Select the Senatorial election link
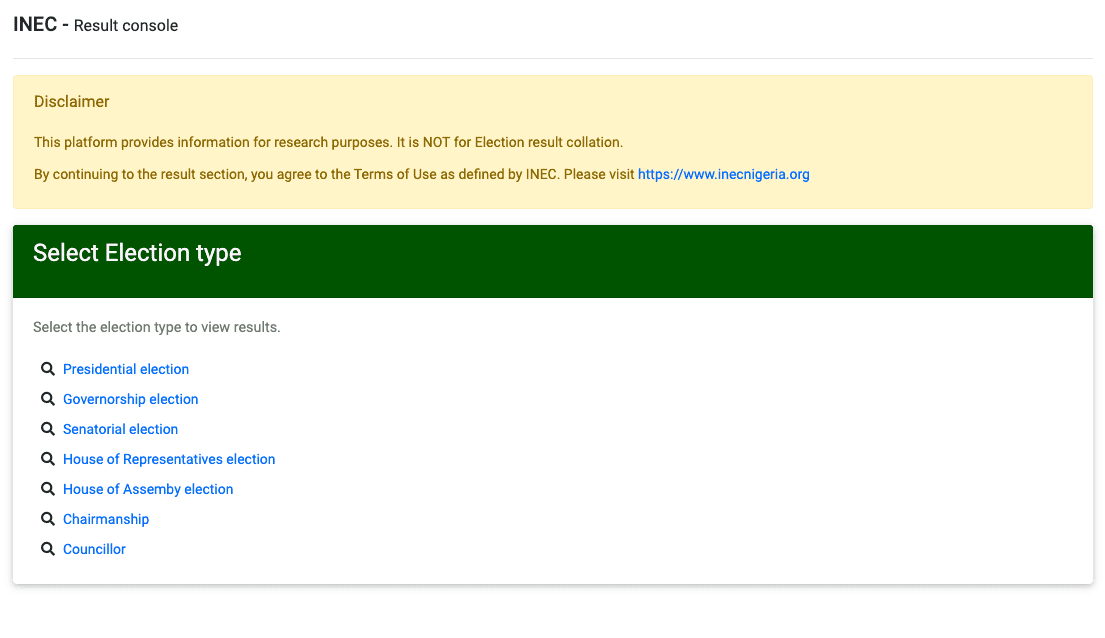Screen dimensions: 1105x638 tap(121, 429)
